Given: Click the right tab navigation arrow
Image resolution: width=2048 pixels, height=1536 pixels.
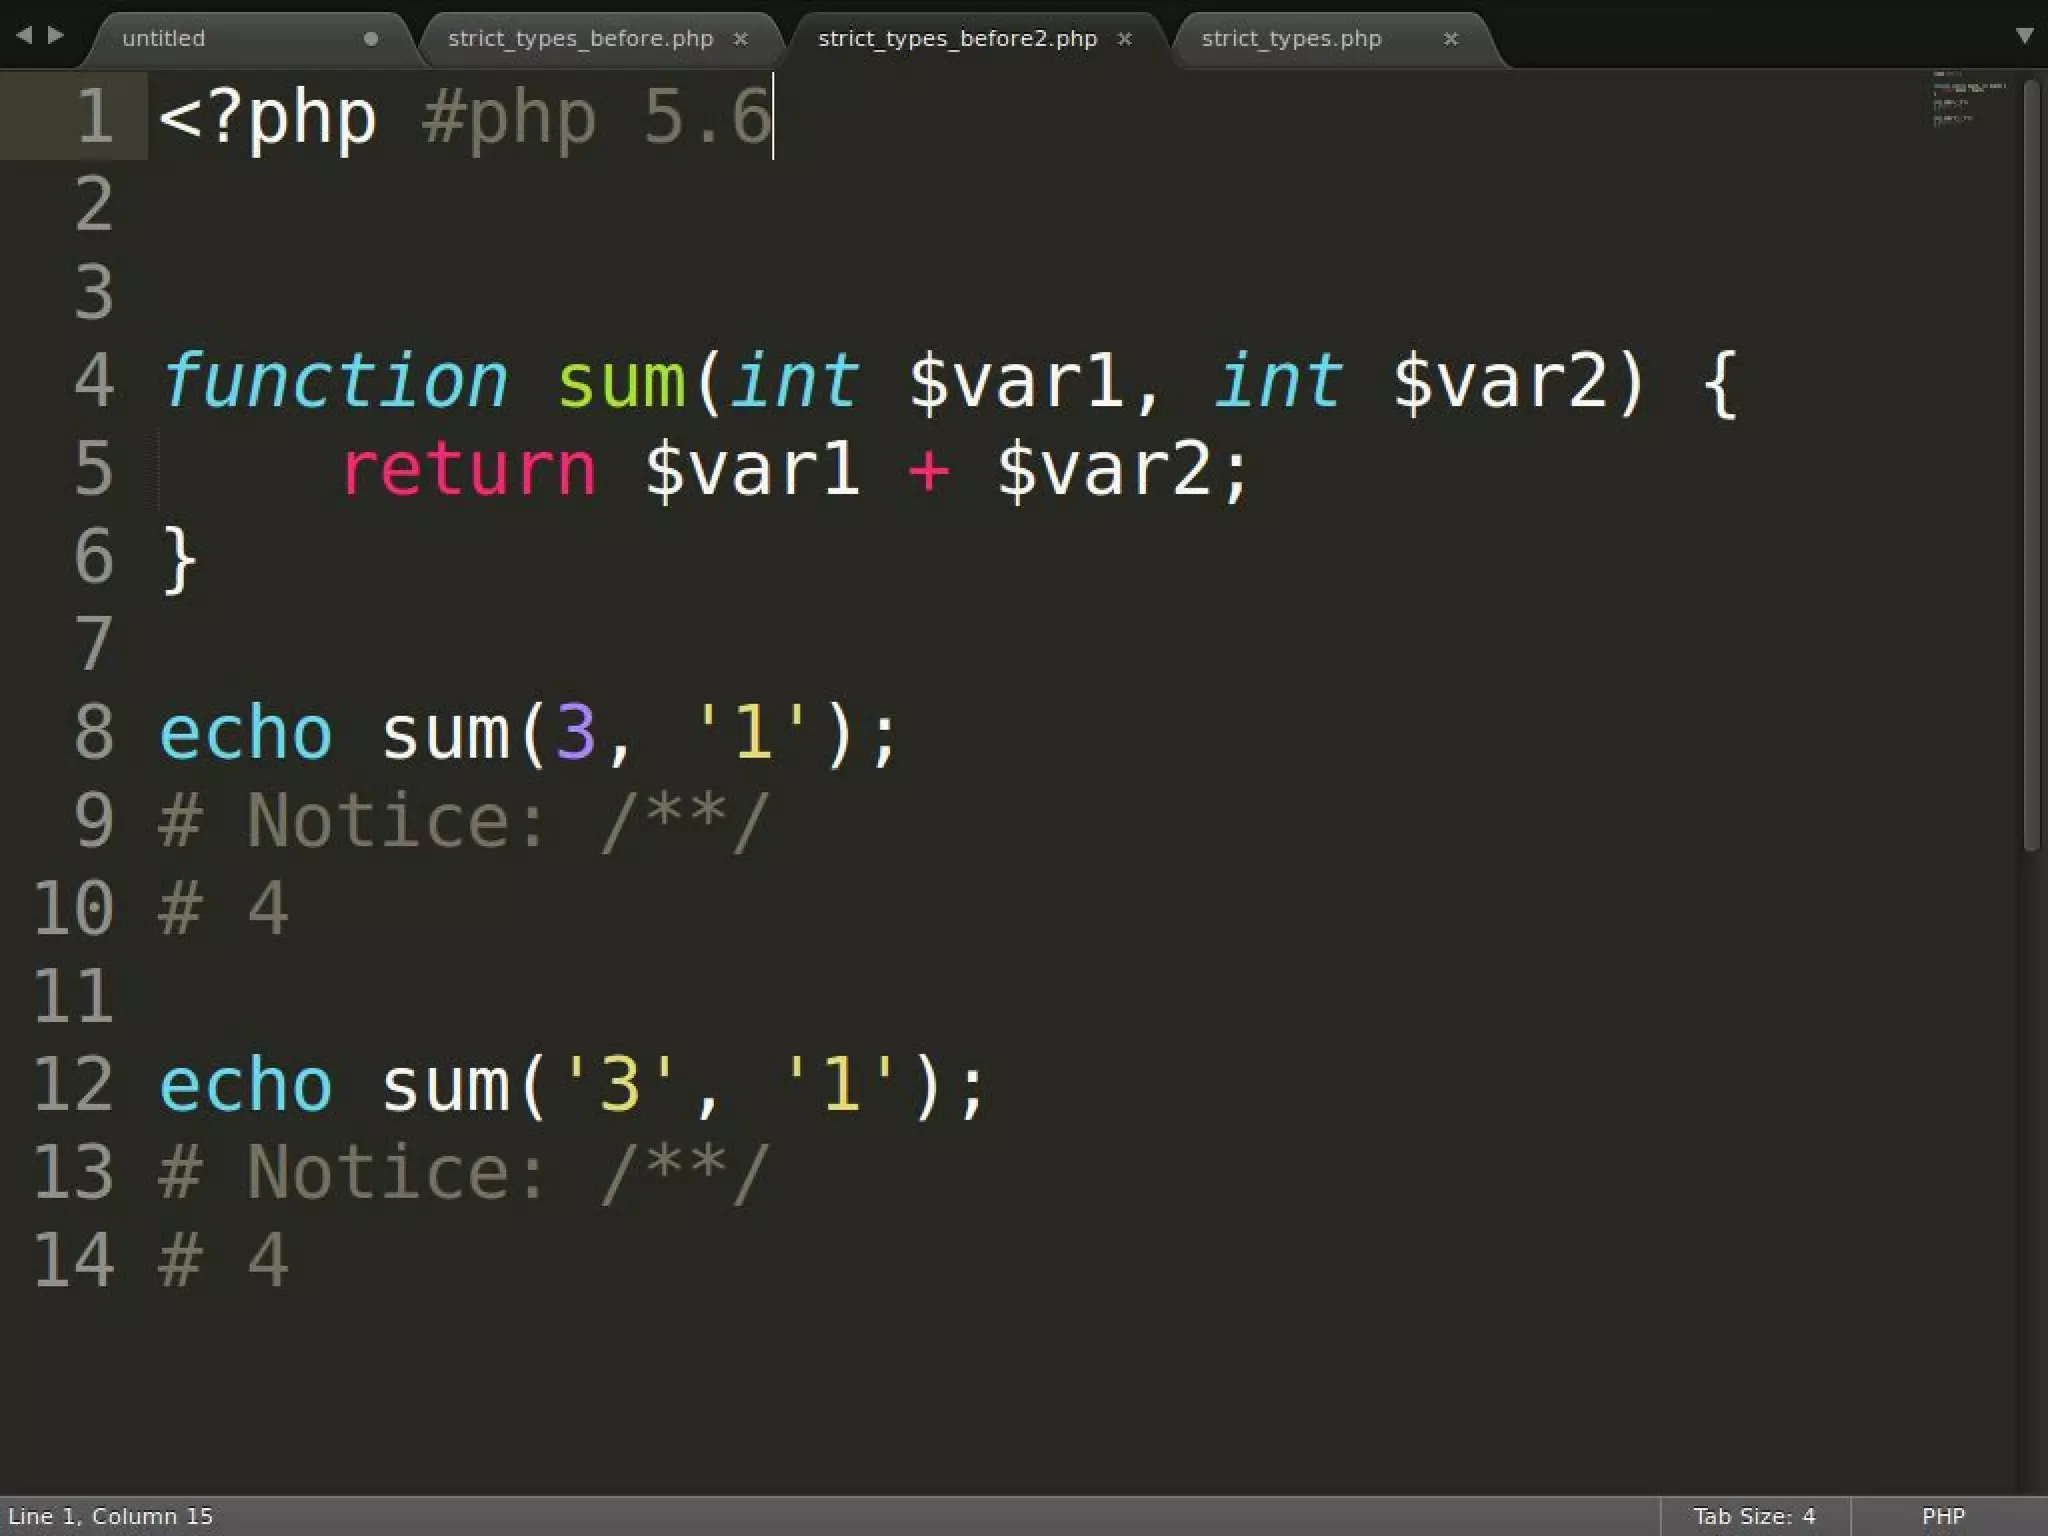Looking at the screenshot, I should (56, 36).
